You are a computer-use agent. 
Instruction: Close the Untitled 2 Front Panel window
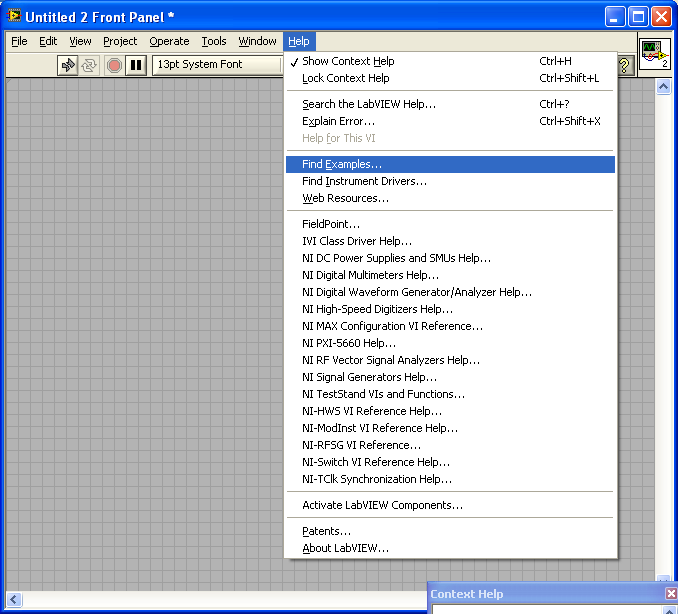[x=662, y=17]
